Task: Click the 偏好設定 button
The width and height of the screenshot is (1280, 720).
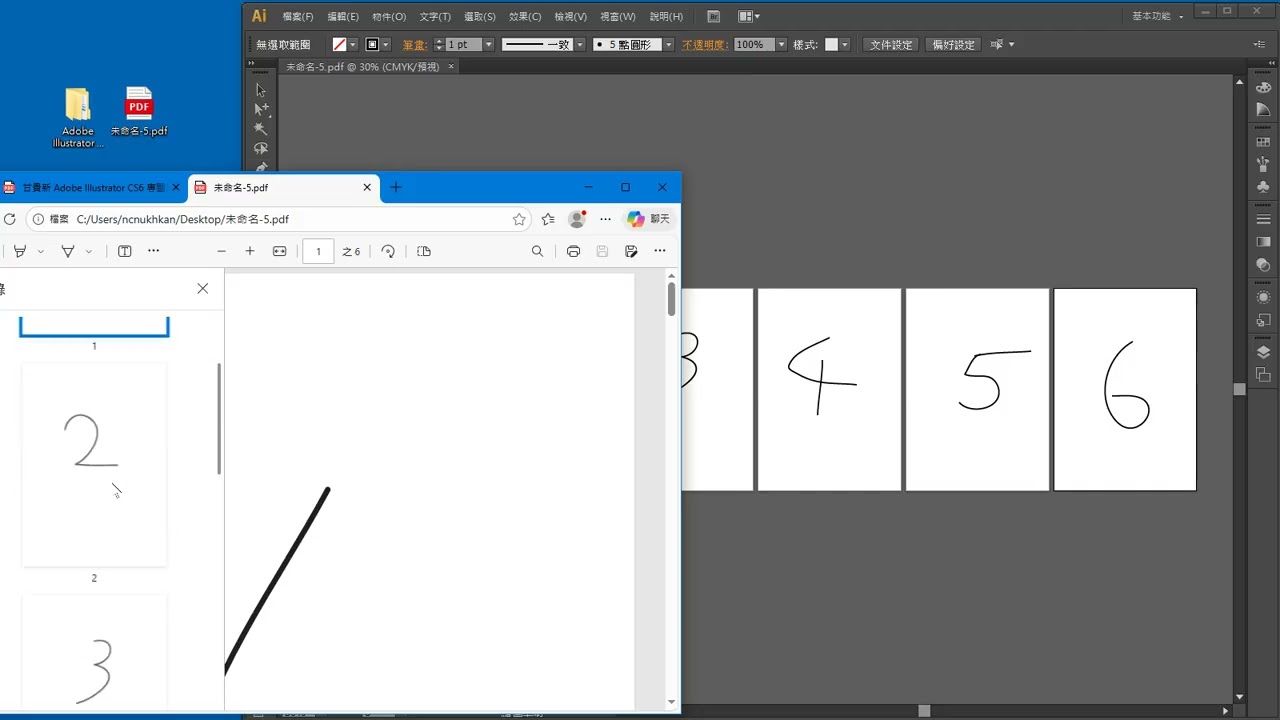Action: [x=953, y=45]
